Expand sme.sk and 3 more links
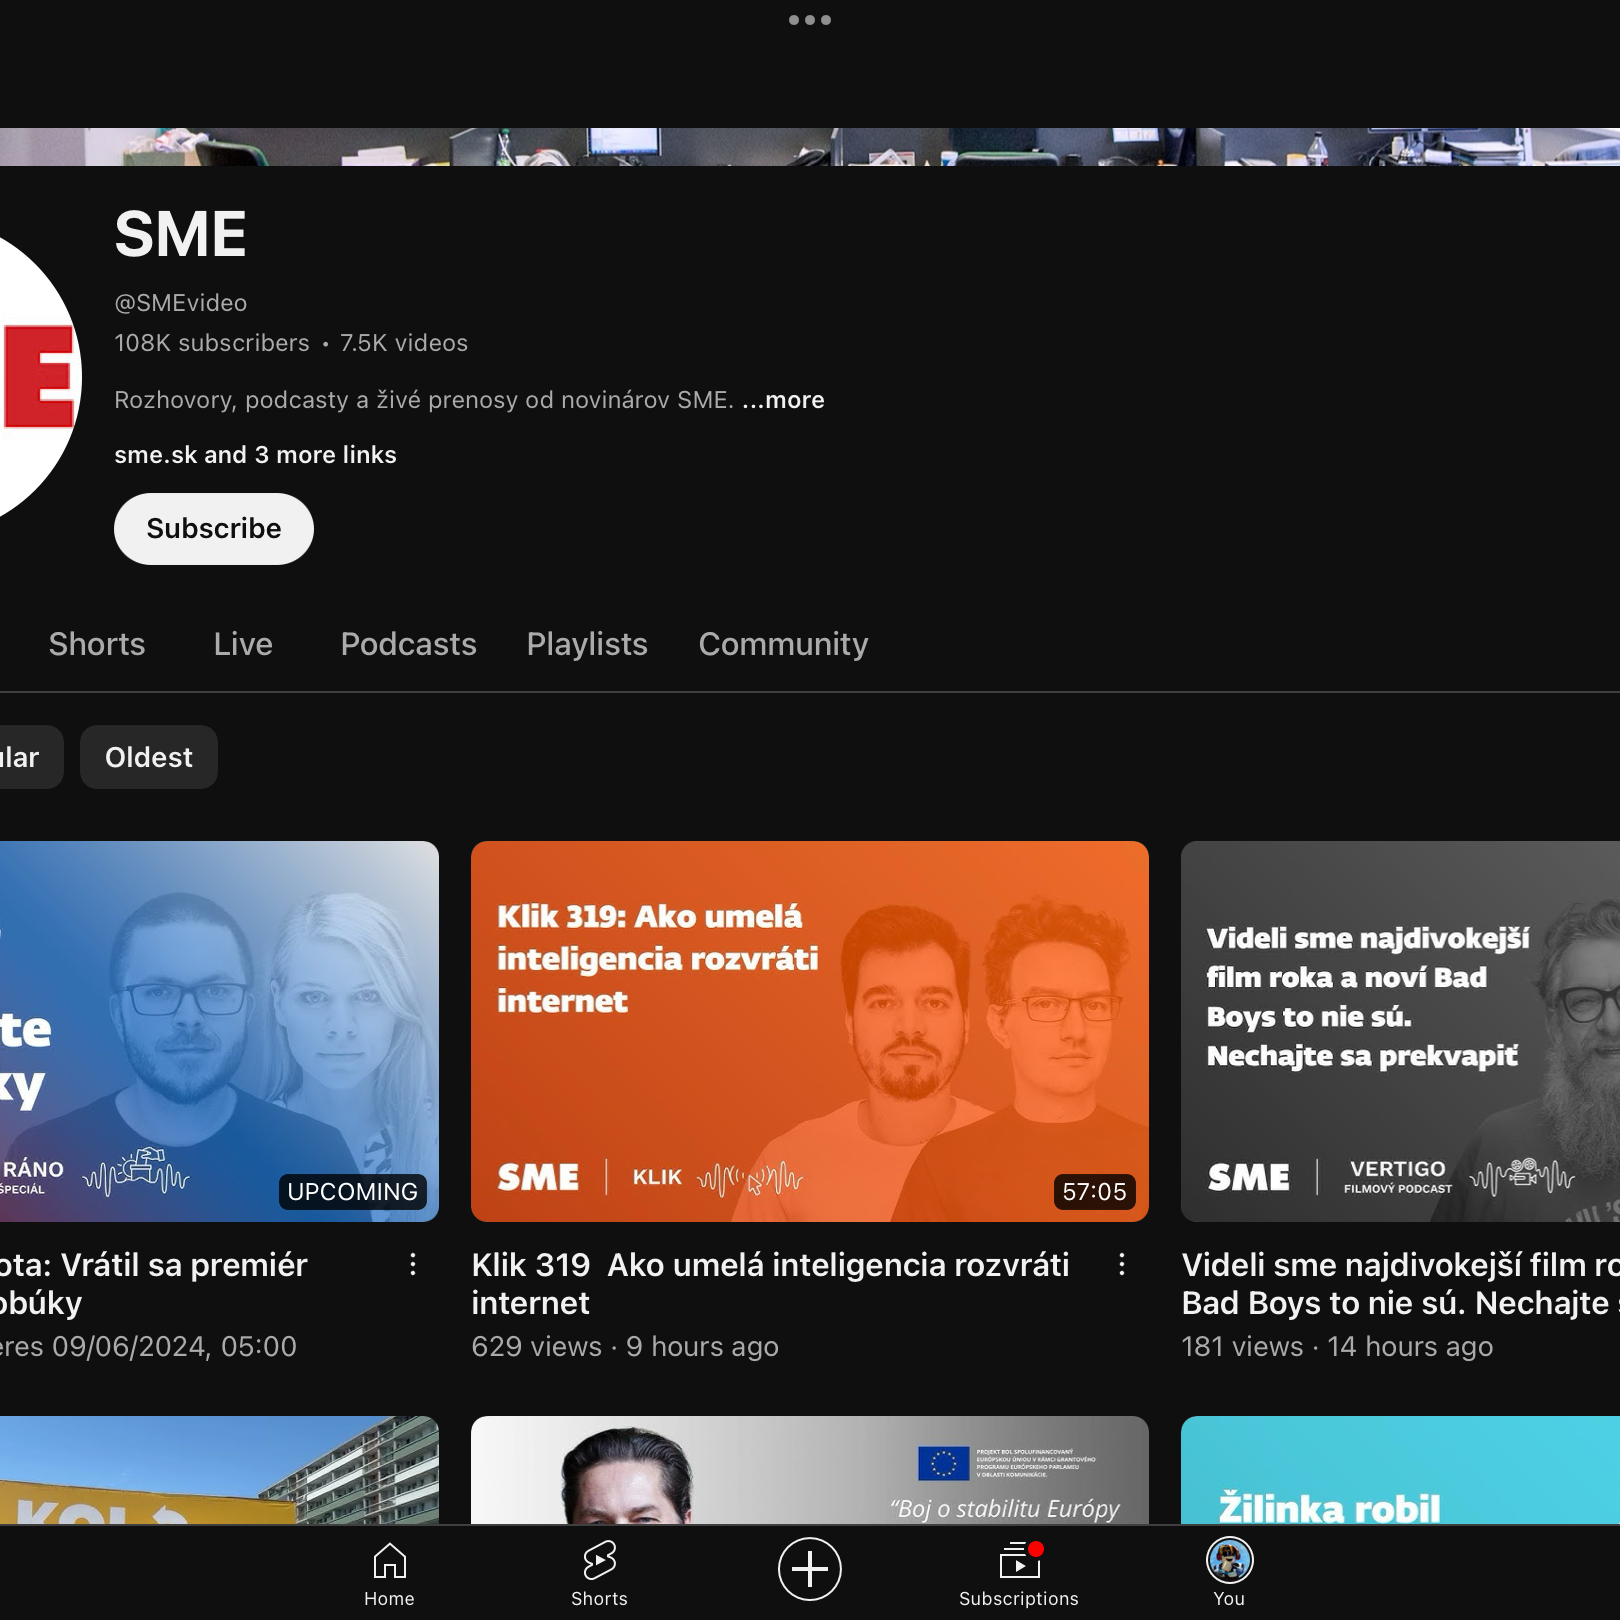1620x1620 pixels. click(x=255, y=455)
